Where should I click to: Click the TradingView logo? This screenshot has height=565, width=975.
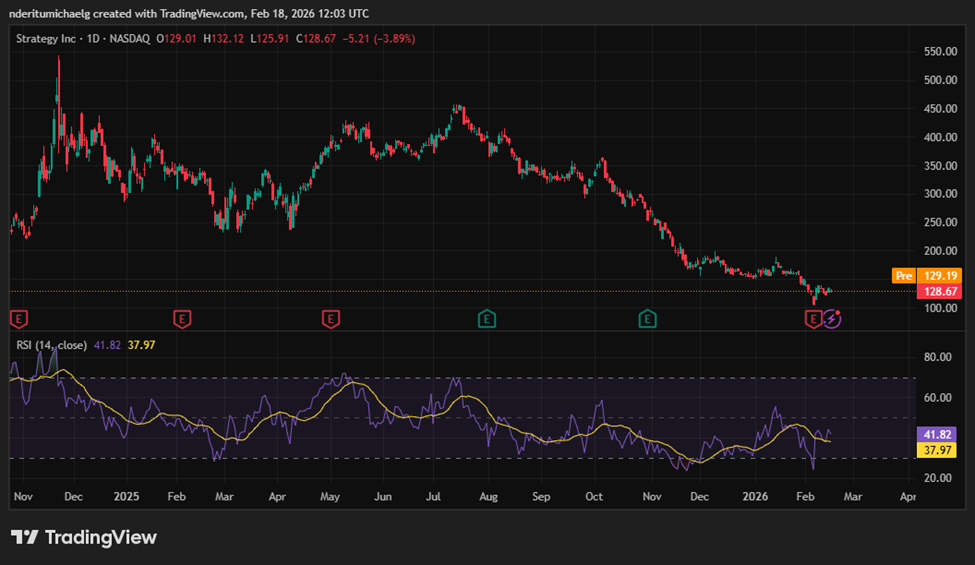84,537
